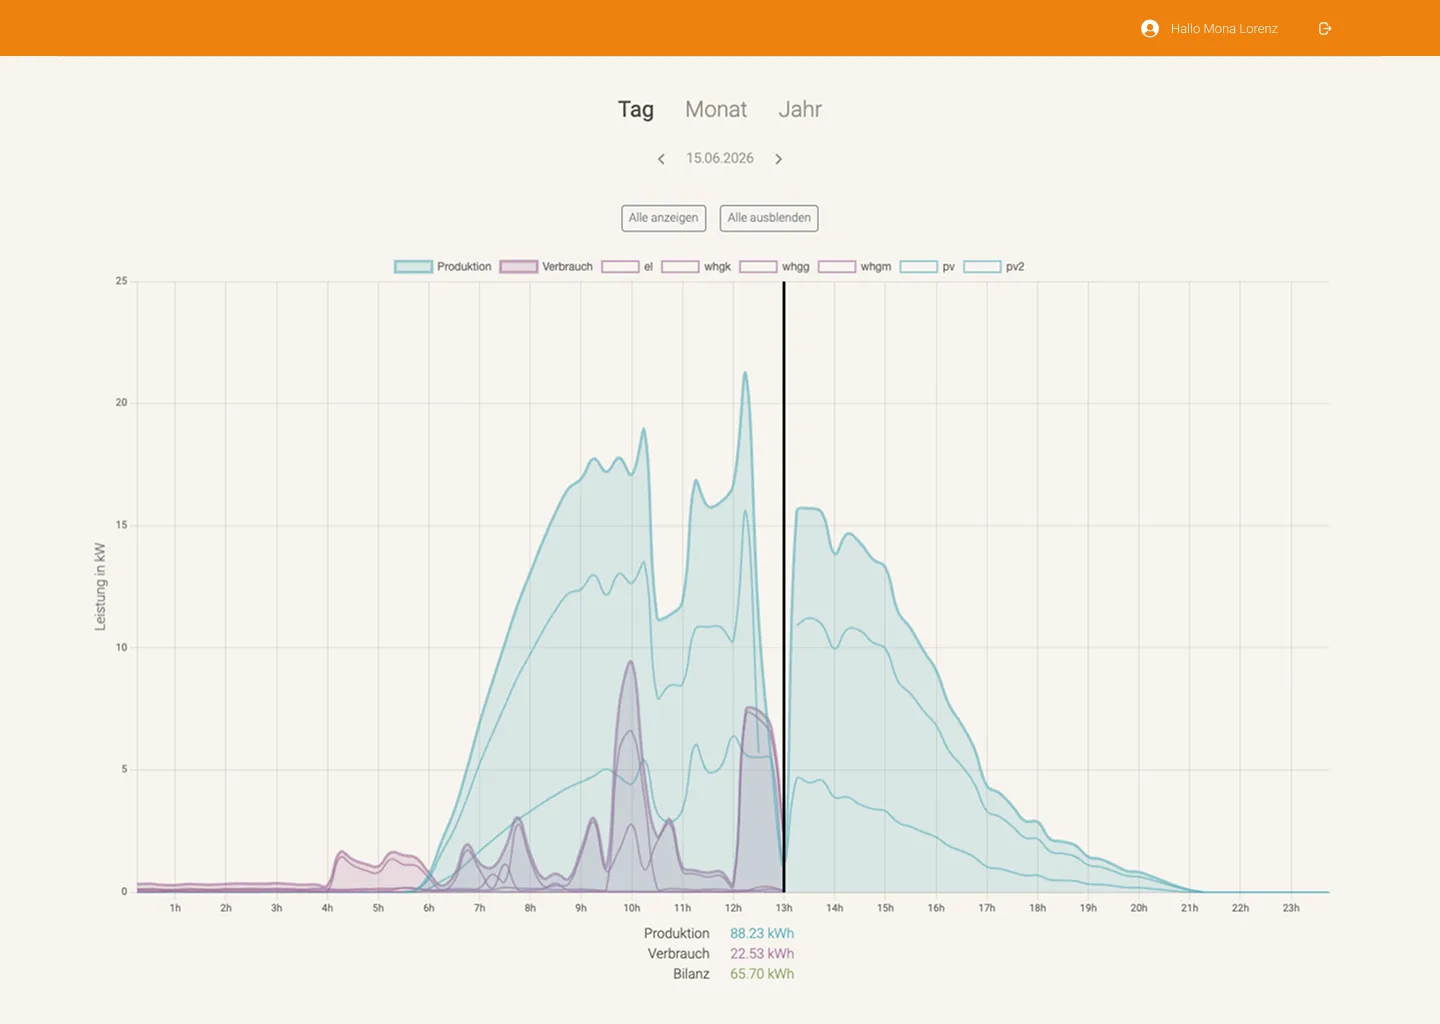Click the black vertical time marker line
The width and height of the screenshot is (1440, 1024).
tap(784, 586)
